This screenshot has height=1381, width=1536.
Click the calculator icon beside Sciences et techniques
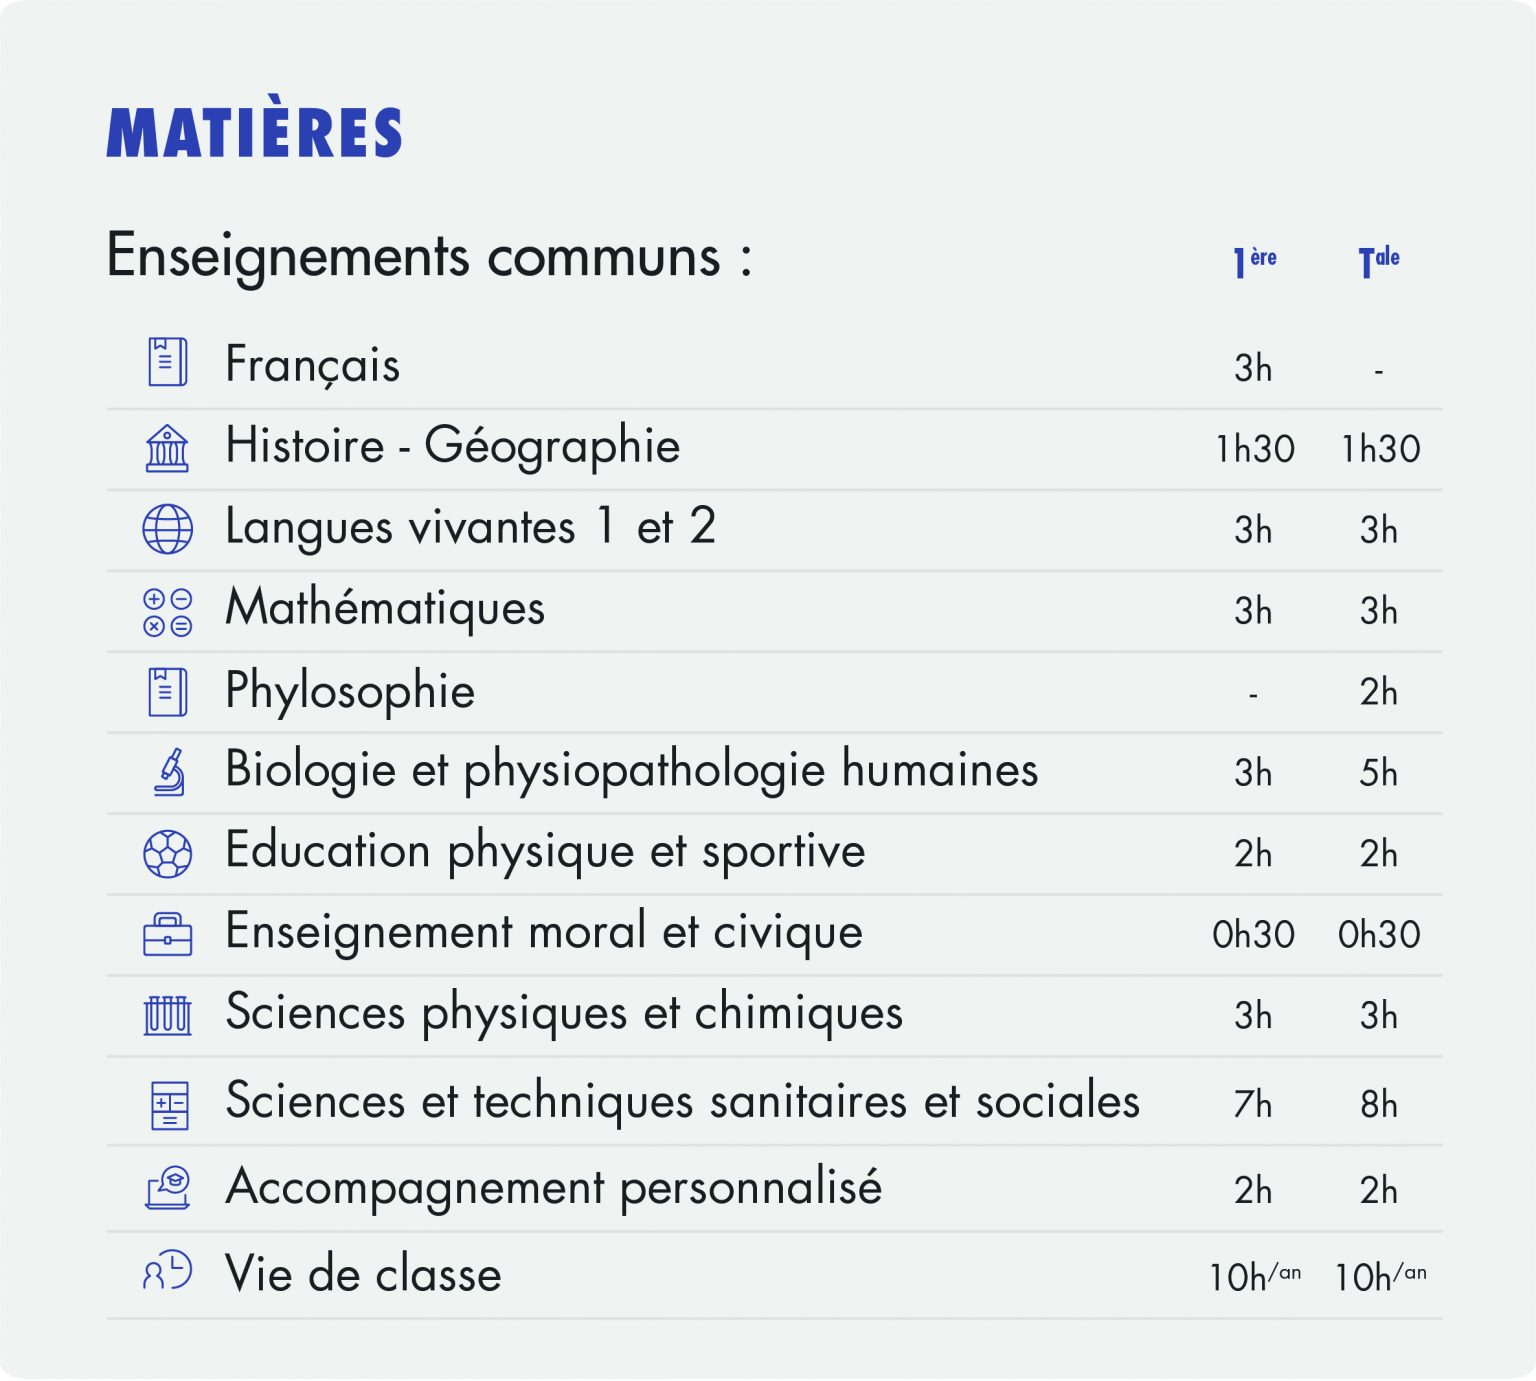(169, 1105)
